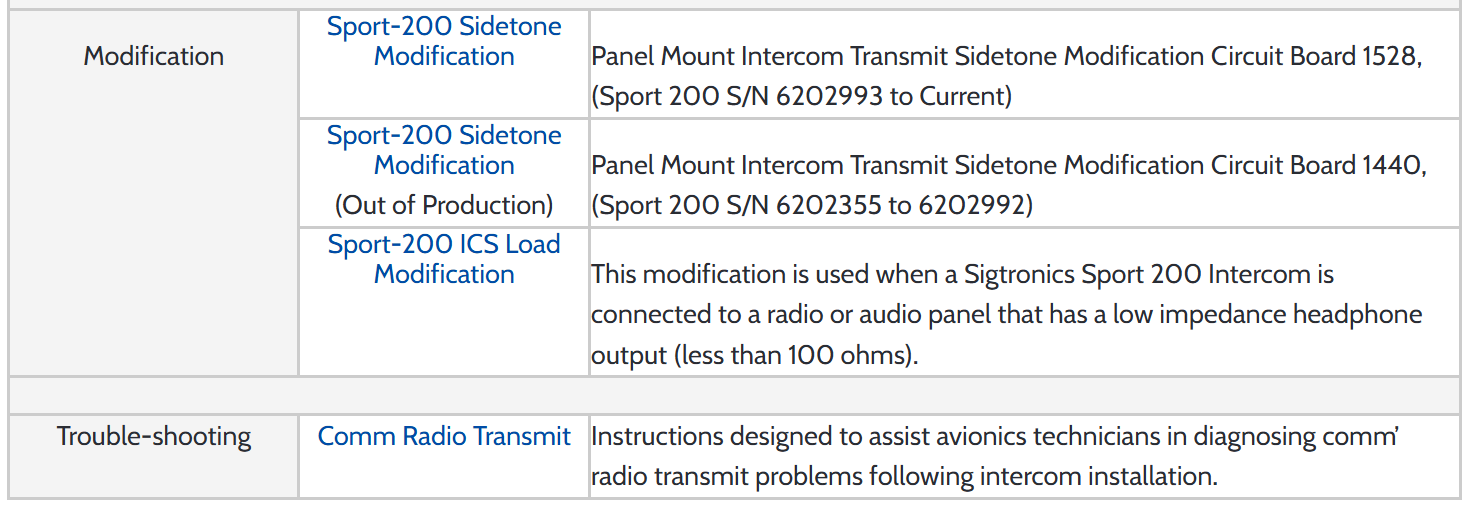
Task: Click "radio transmit problems following intercom installation" line
Action: tap(904, 477)
